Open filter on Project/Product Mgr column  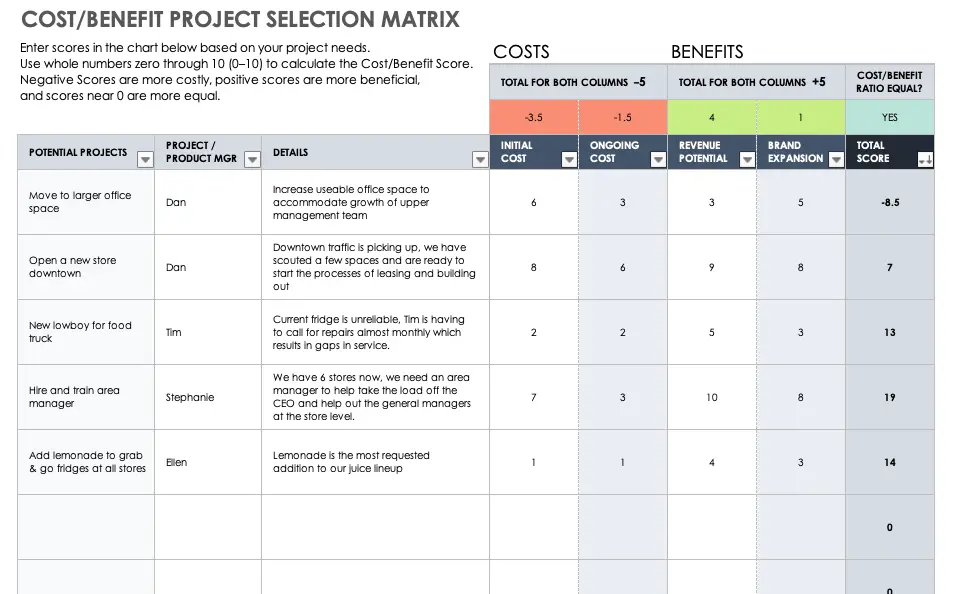pos(251,159)
